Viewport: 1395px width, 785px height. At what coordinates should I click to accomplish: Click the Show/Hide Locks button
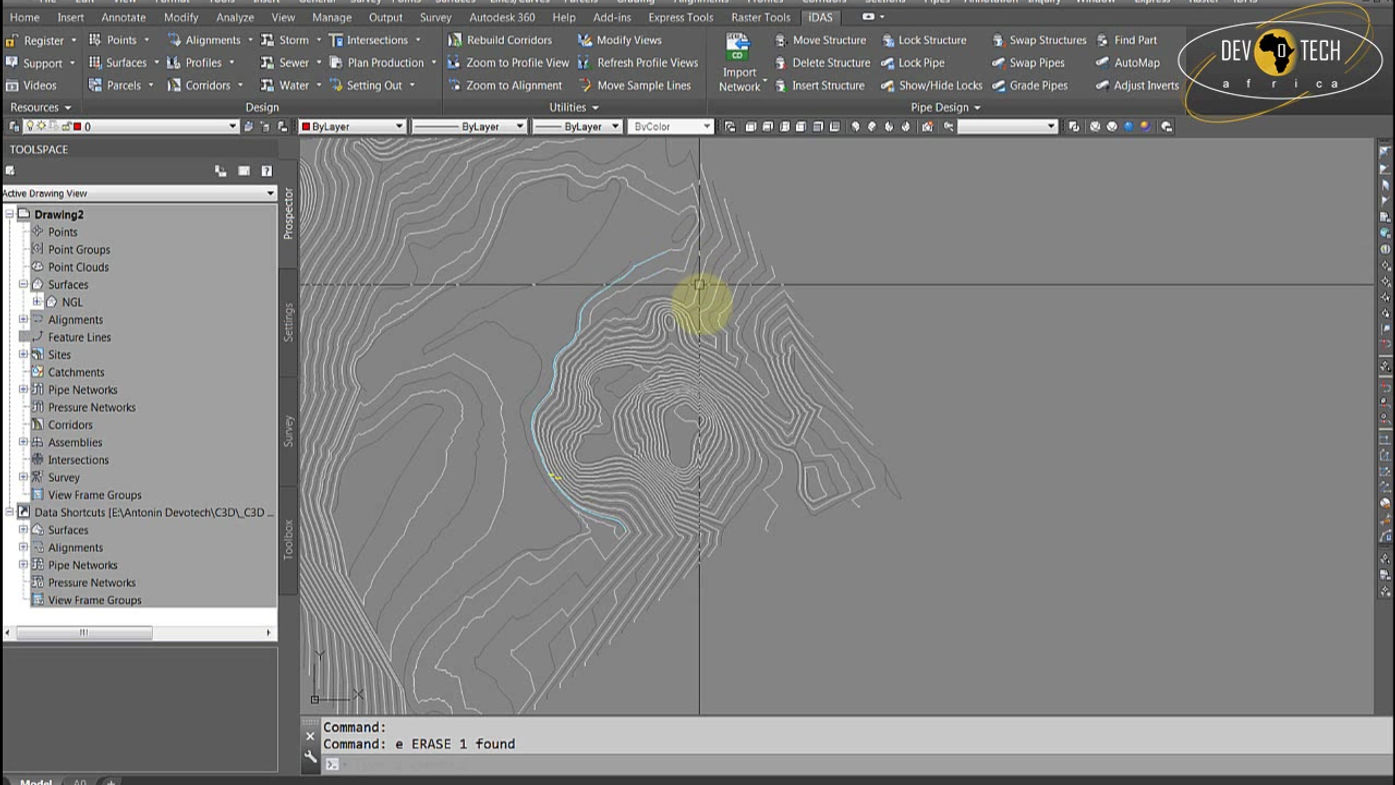click(931, 86)
